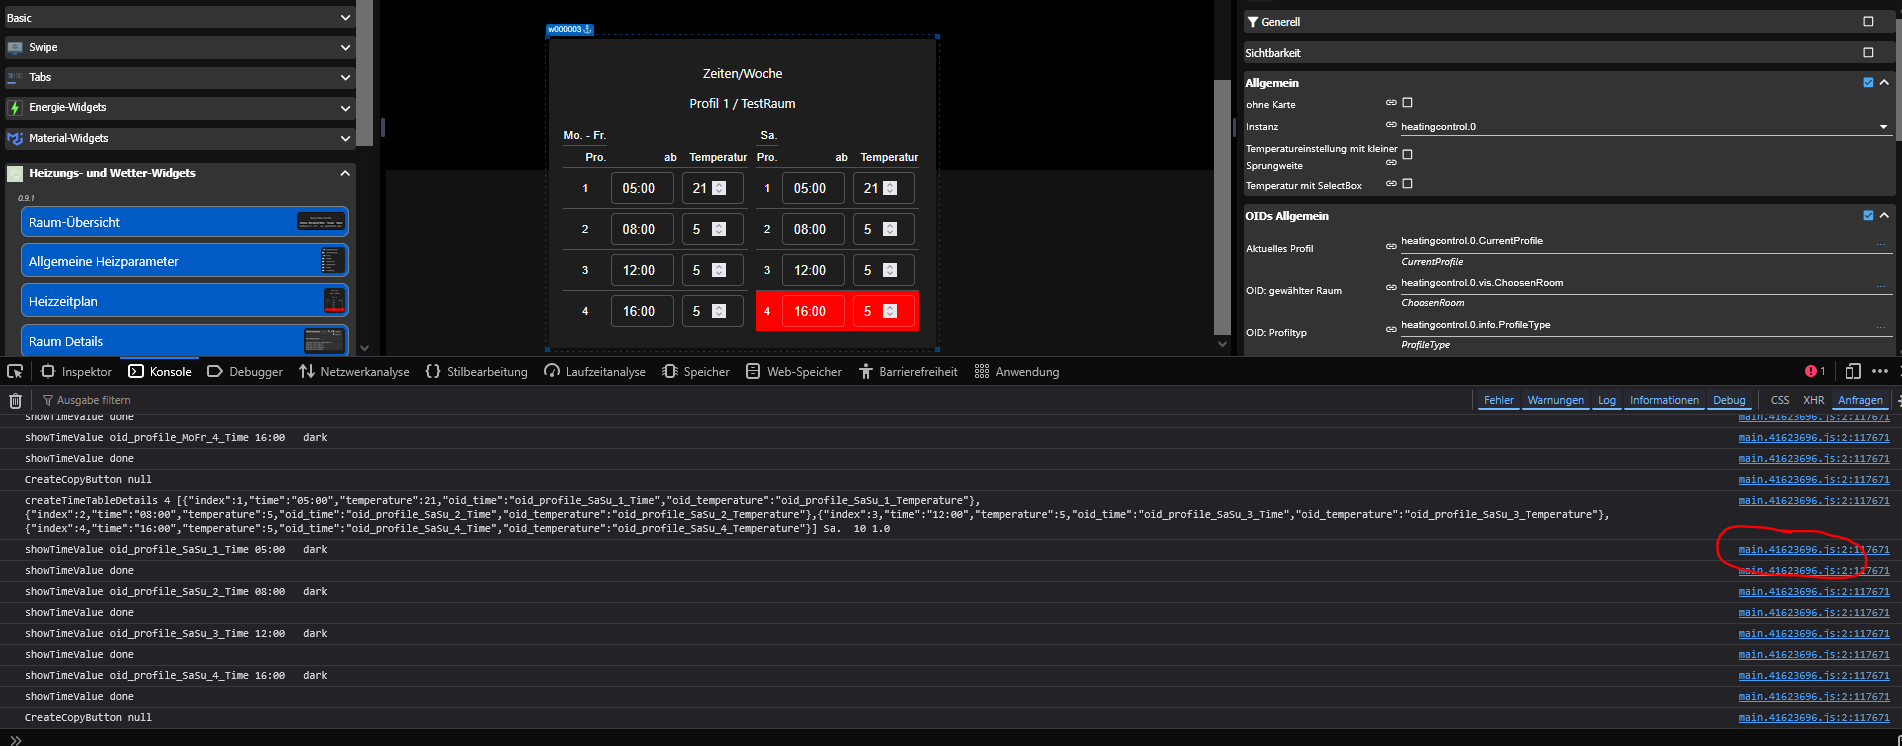This screenshot has width=1902, height=746.
Task: Open the Laufzeitanalyse tab
Action: click(595, 371)
